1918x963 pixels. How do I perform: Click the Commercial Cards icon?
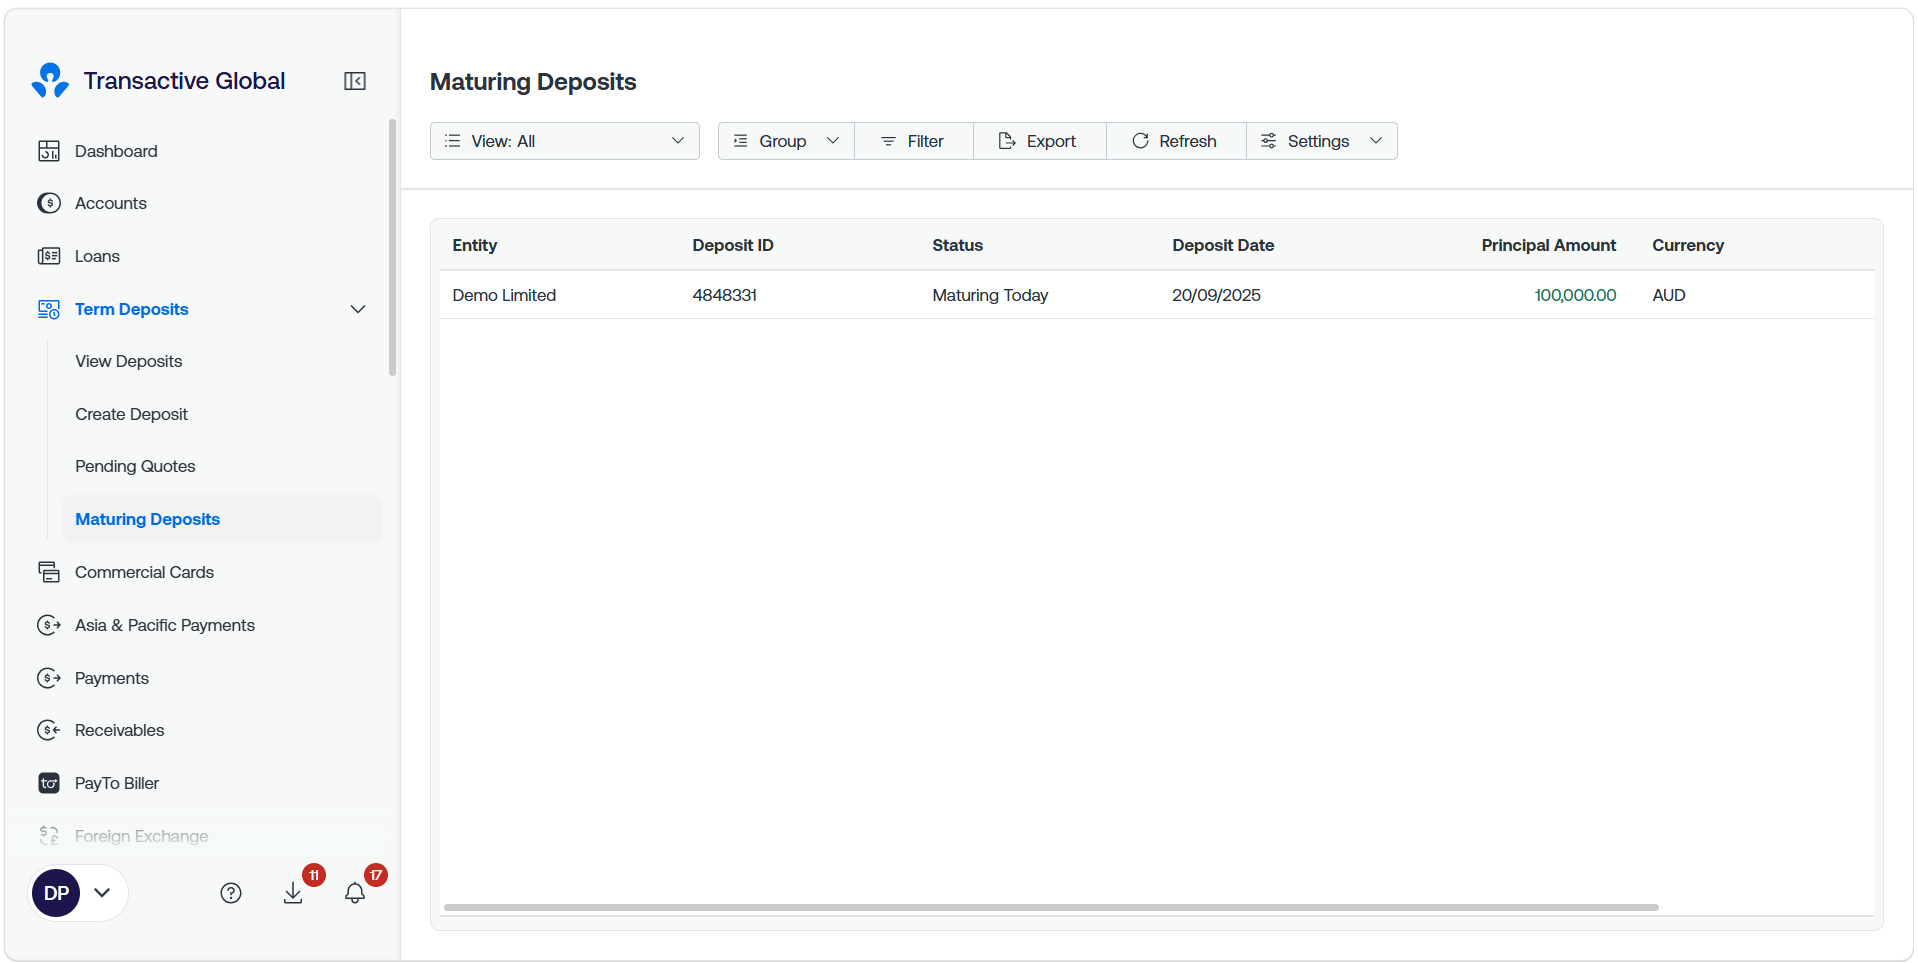[49, 572]
